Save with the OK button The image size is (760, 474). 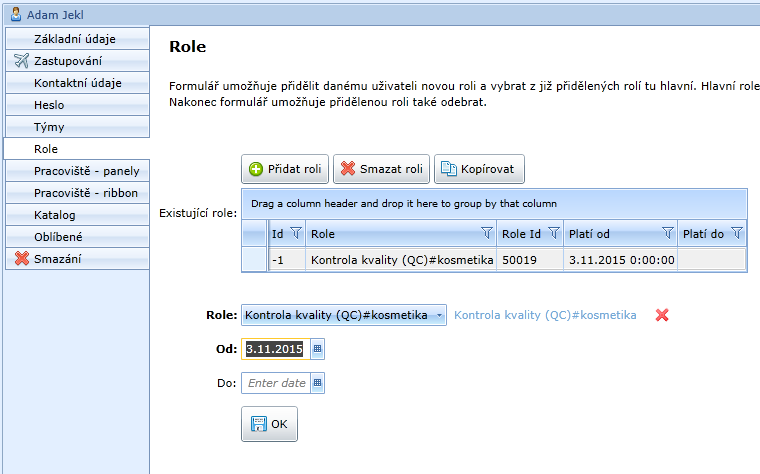click(x=269, y=424)
